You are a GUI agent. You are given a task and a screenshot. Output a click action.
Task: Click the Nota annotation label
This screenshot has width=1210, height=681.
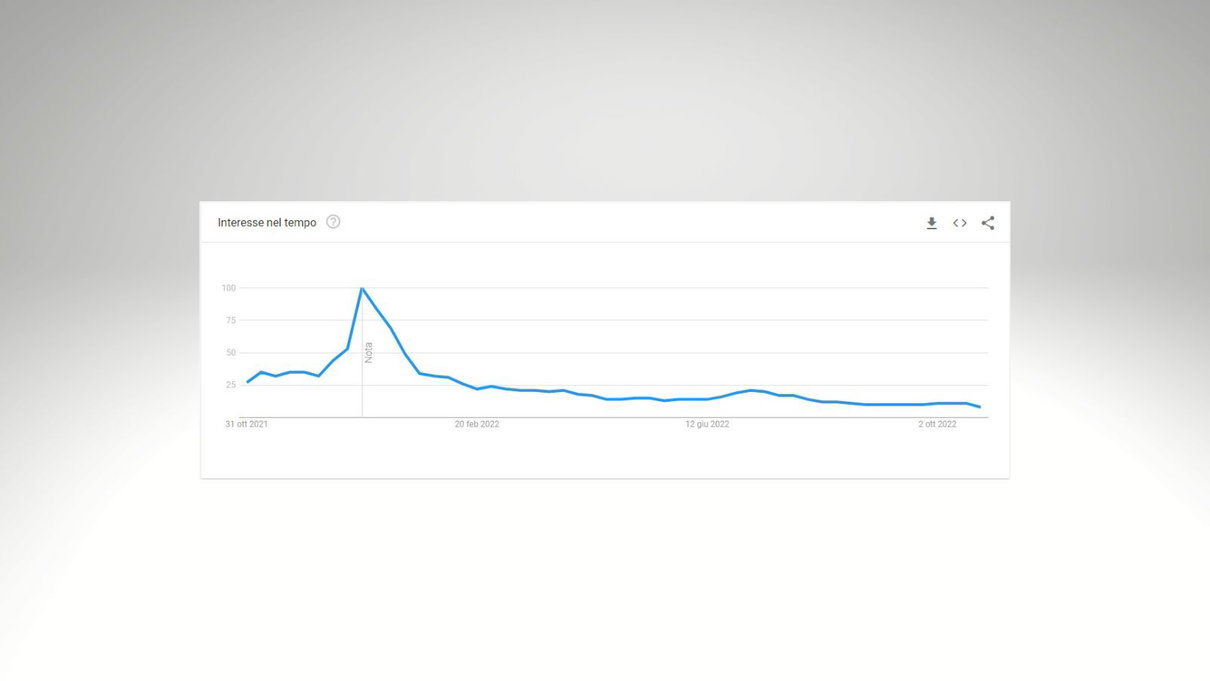point(368,352)
